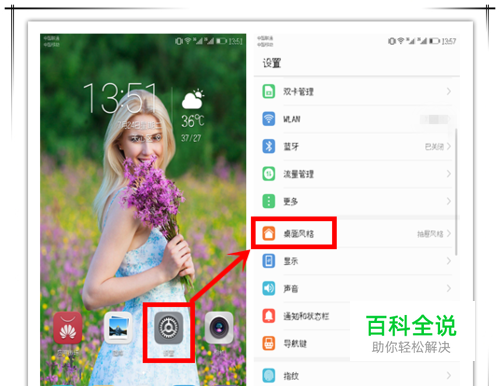This screenshot has height=386, width=500.
Task: Click the 双卡管理 SIM card icon
Action: pyautogui.click(x=269, y=91)
